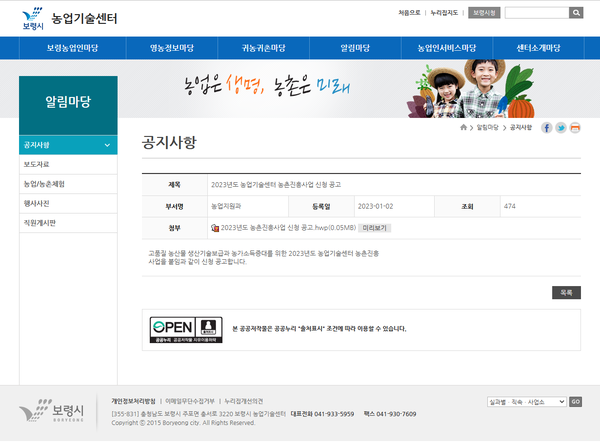Download the 2023년도 농촌진흥사업 신청 공고 hwp file

click(x=289, y=228)
